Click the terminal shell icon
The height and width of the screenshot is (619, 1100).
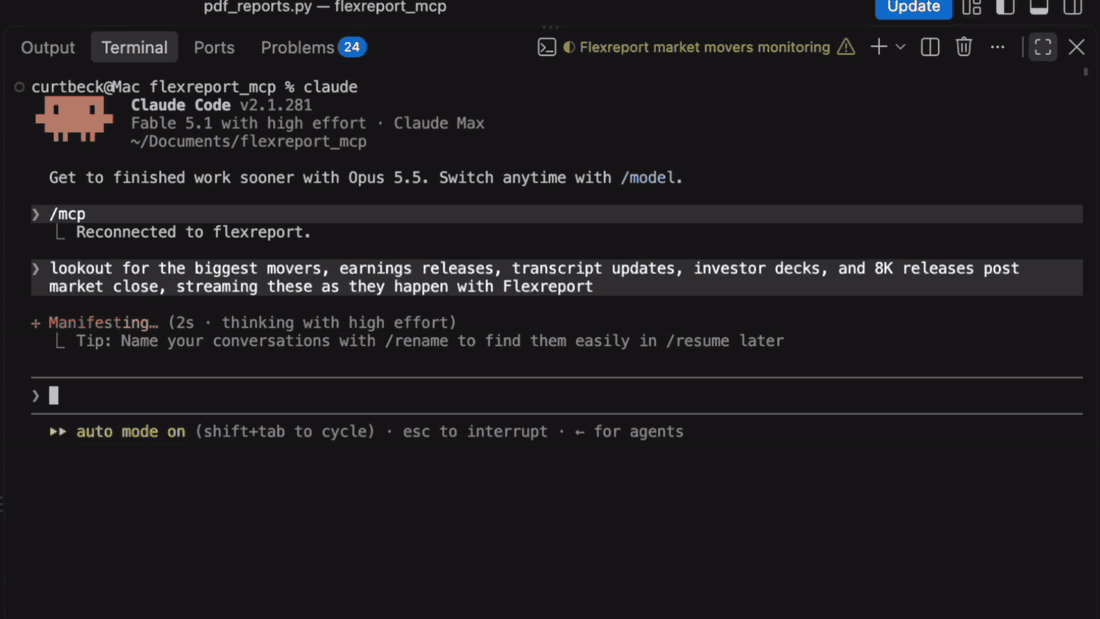click(x=546, y=47)
